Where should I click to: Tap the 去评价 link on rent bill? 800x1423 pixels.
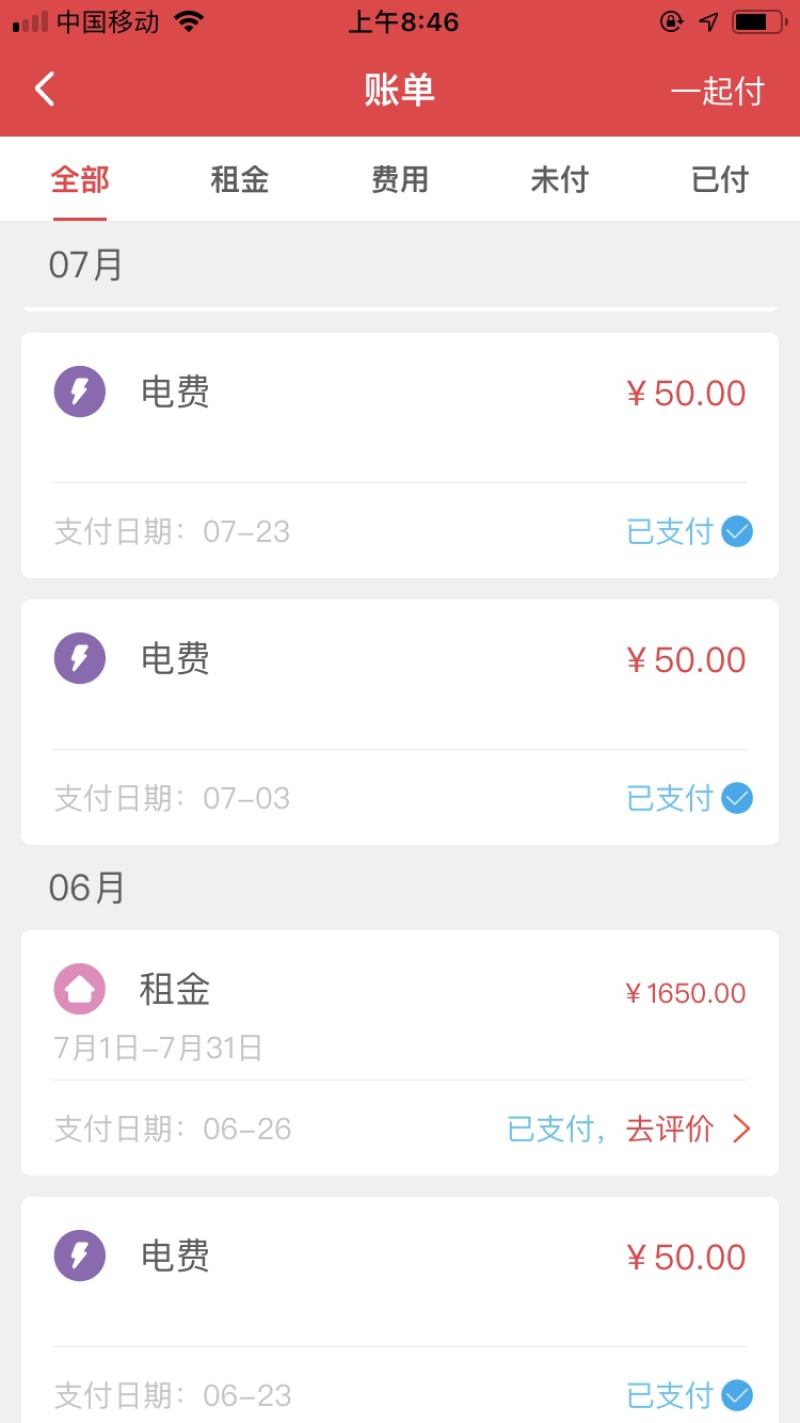tap(670, 1129)
